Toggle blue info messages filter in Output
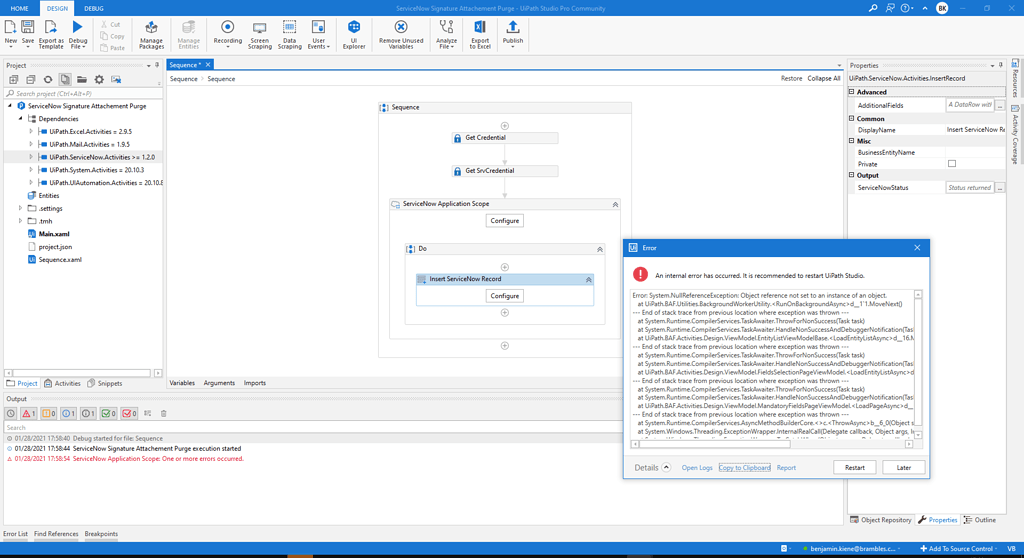The image size is (1024, 558). (69, 414)
